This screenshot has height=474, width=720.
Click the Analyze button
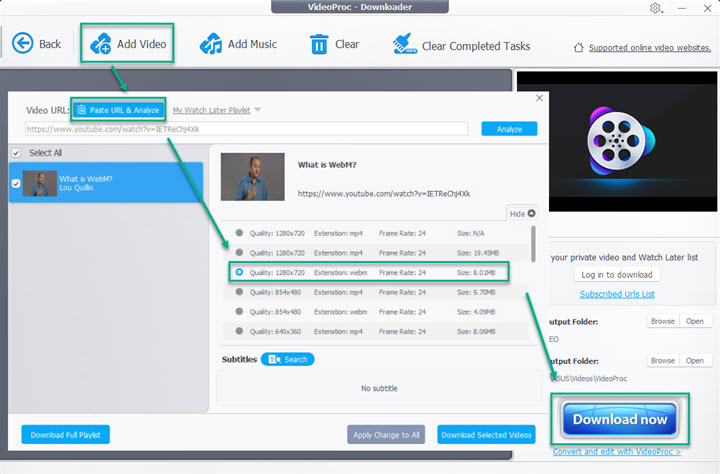coord(509,129)
